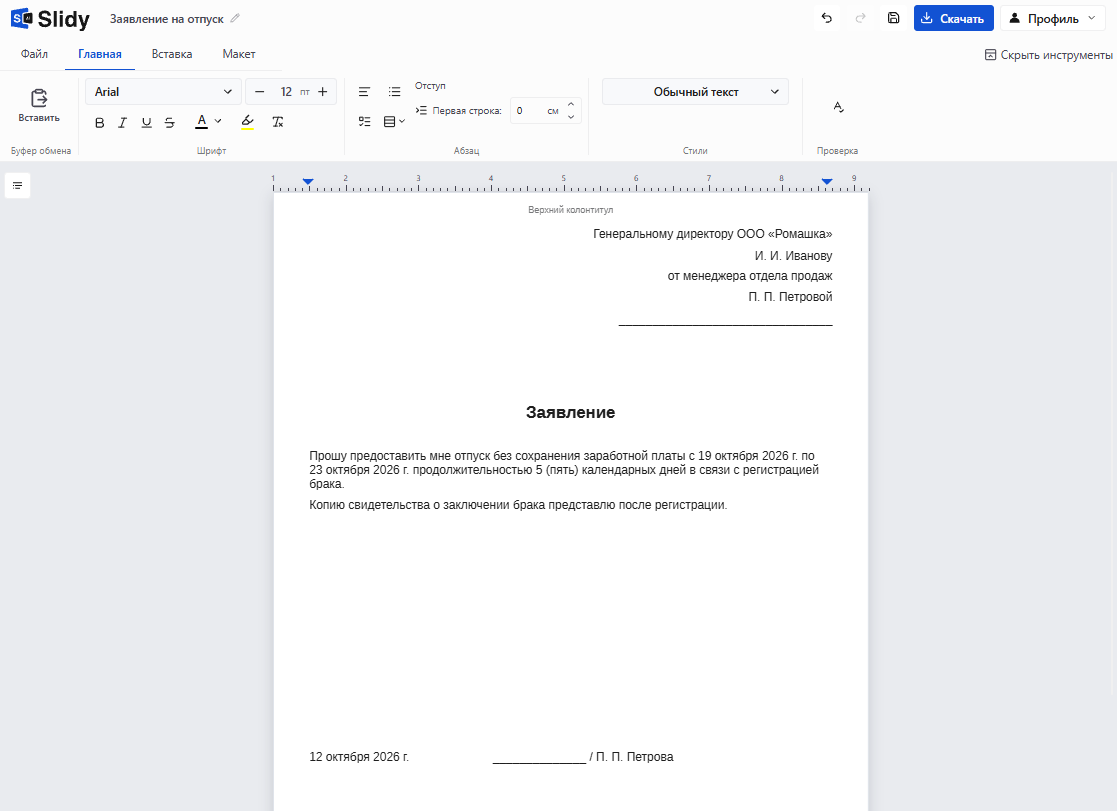Image resolution: width=1117 pixels, height=811 pixels.
Task: Apply strikethrough to text
Action: (x=170, y=123)
